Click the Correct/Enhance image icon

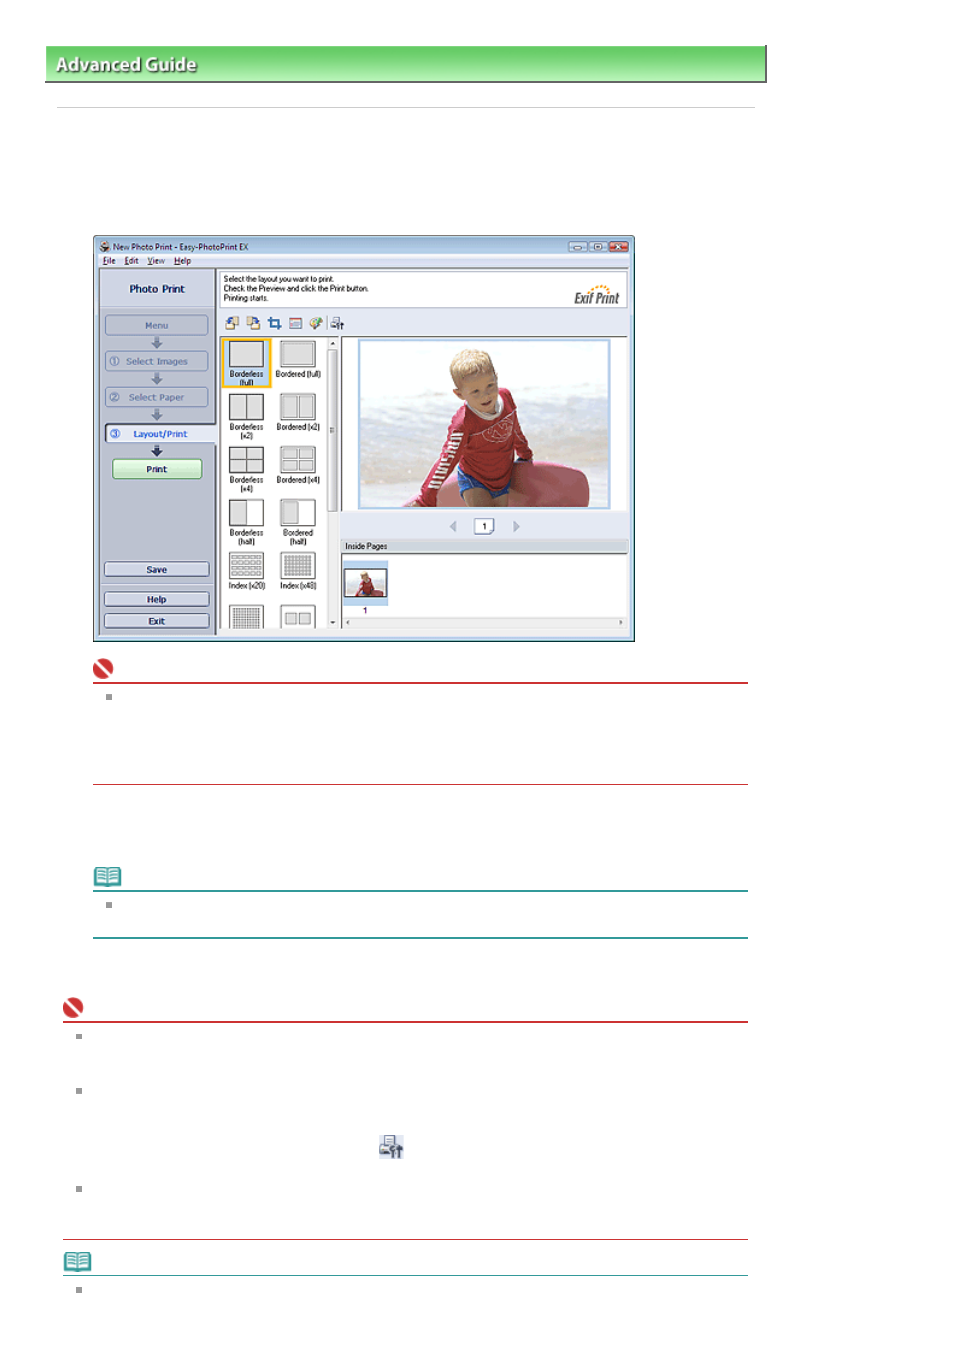pyautogui.click(x=316, y=323)
